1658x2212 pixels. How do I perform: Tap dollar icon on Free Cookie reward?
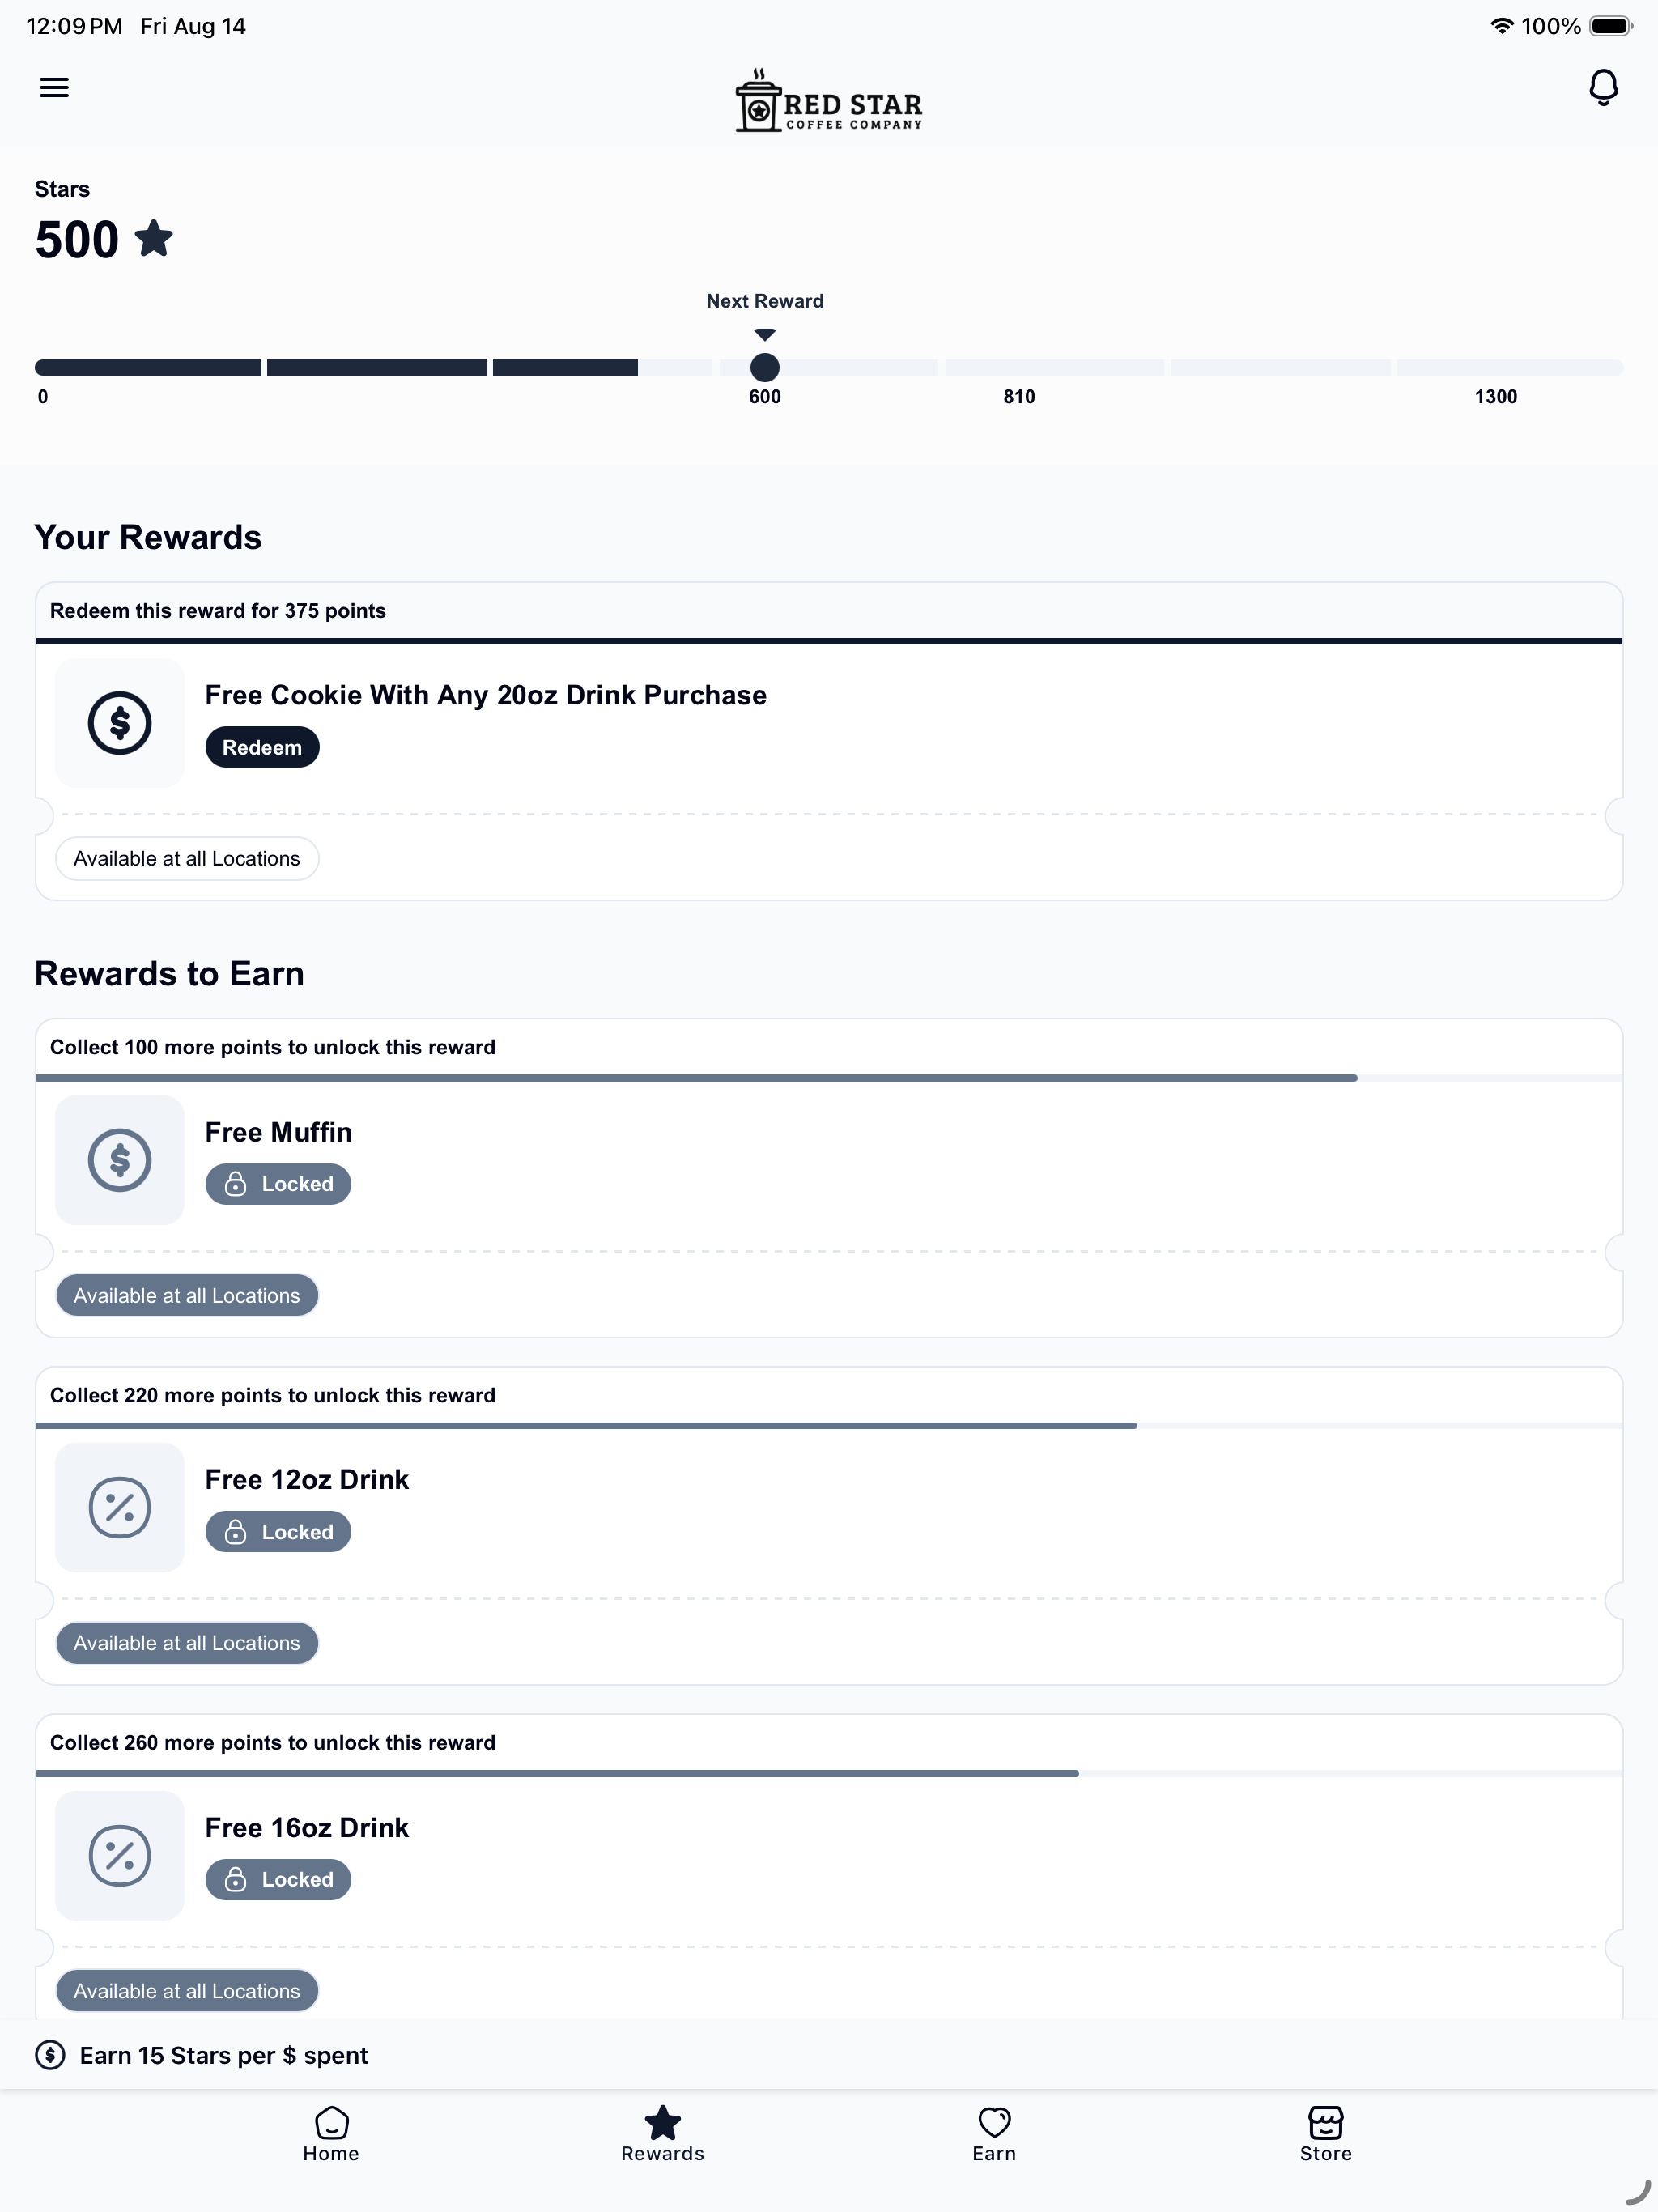click(x=120, y=723)
